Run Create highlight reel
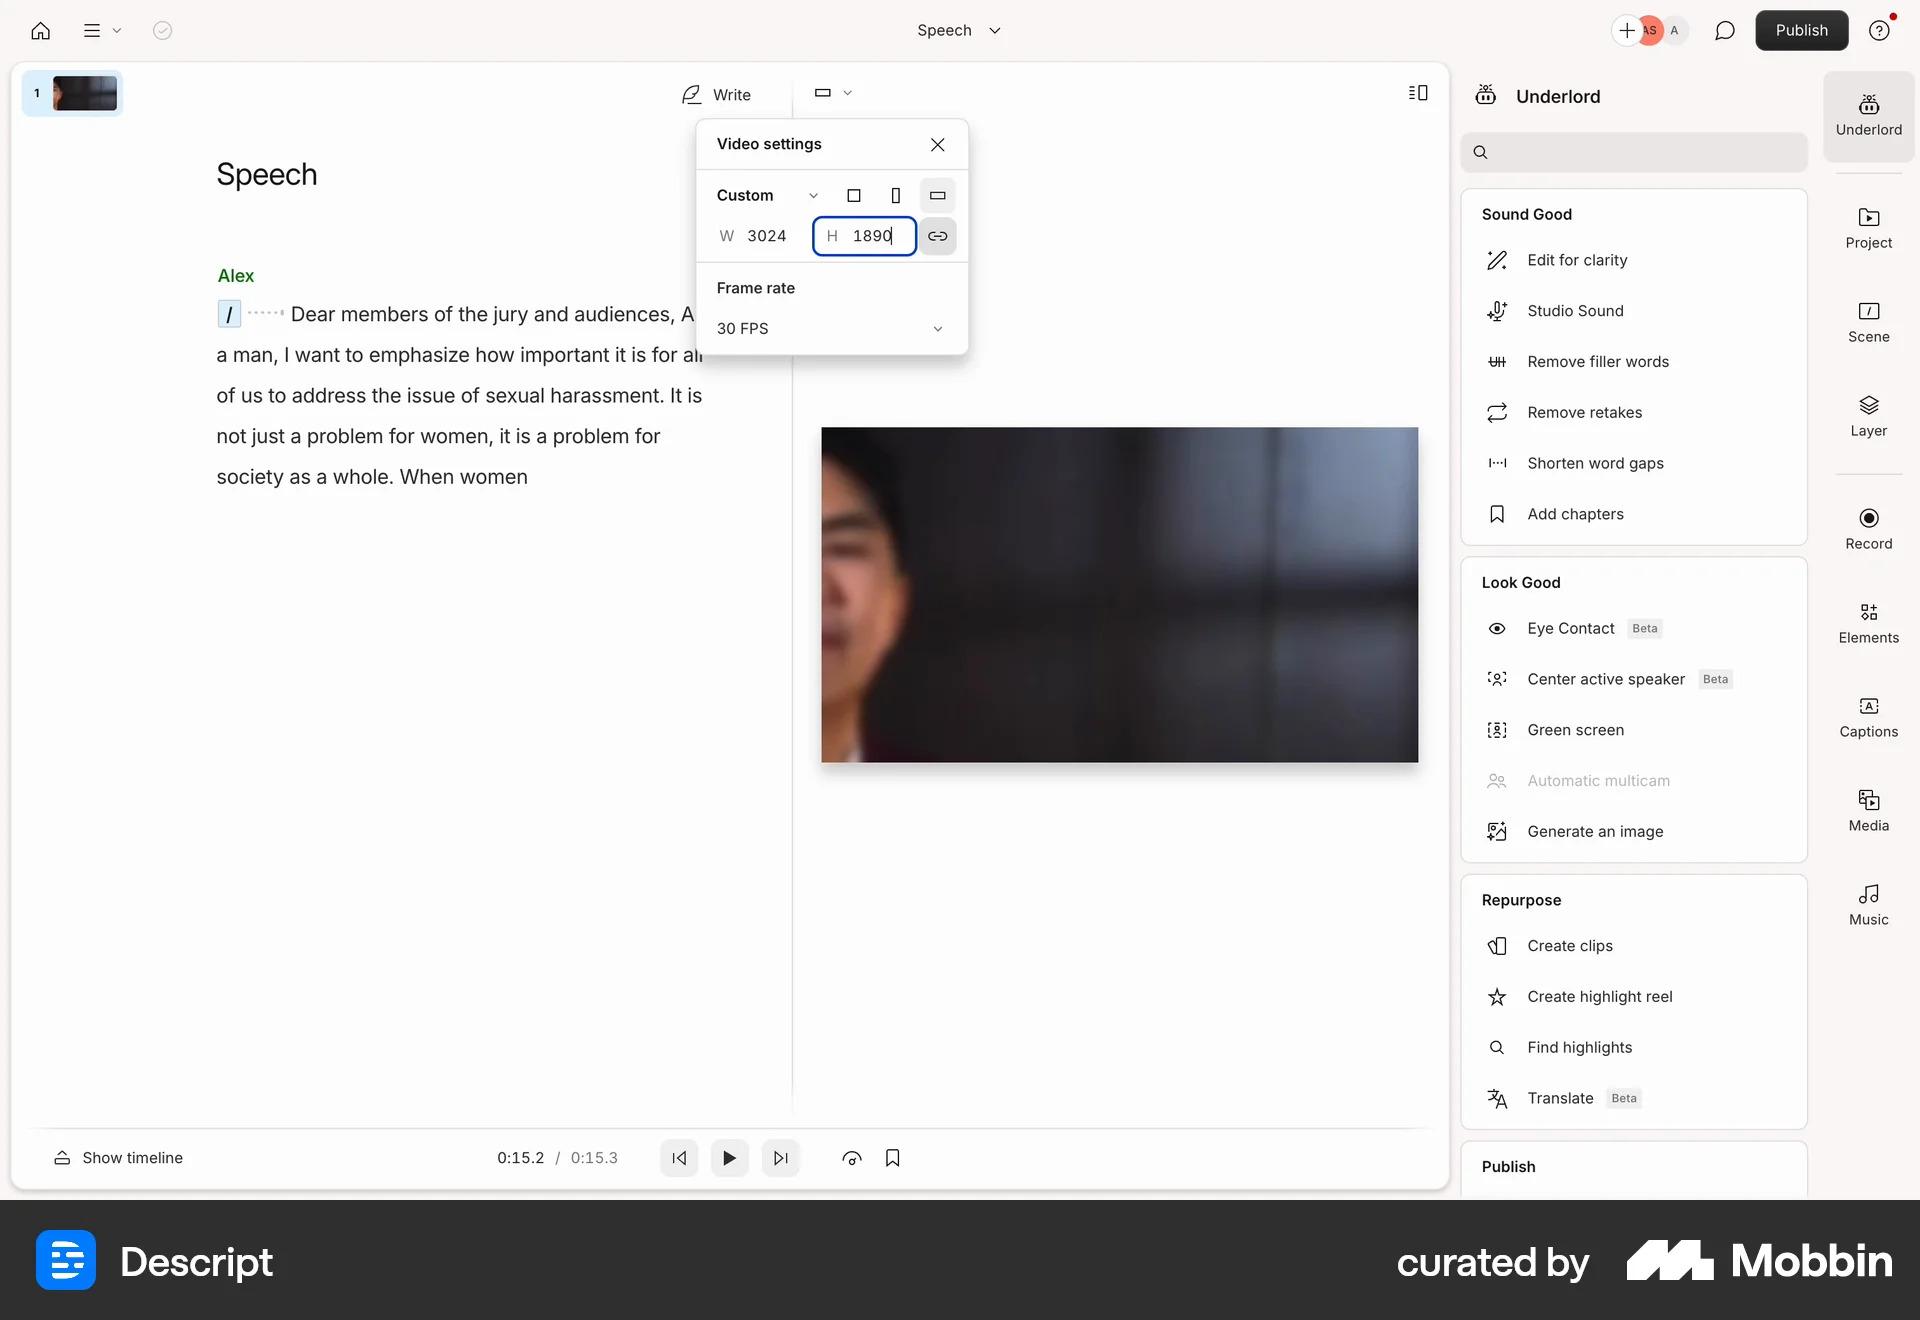The height and width of the screenshot is (1320, 1920). pyautogui.click(x=1599, y=996)
